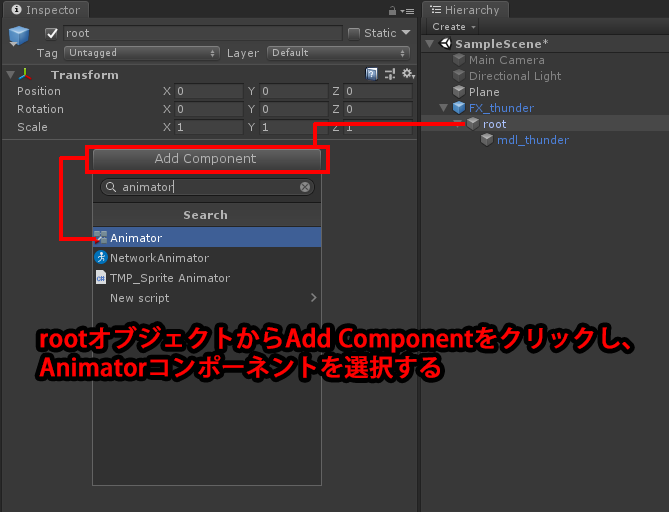
Task: Open the Layer dropdown showing Default
Action: (338, 53)
